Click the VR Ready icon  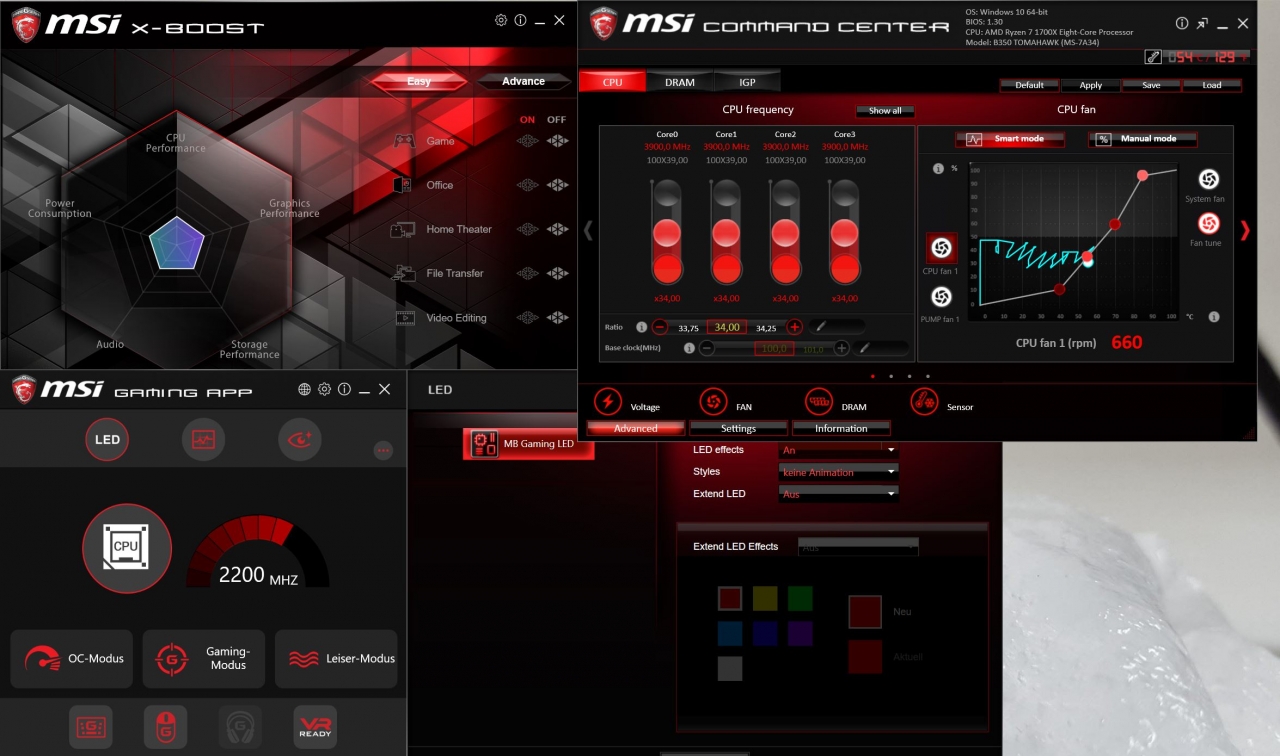tap(315, 727)
